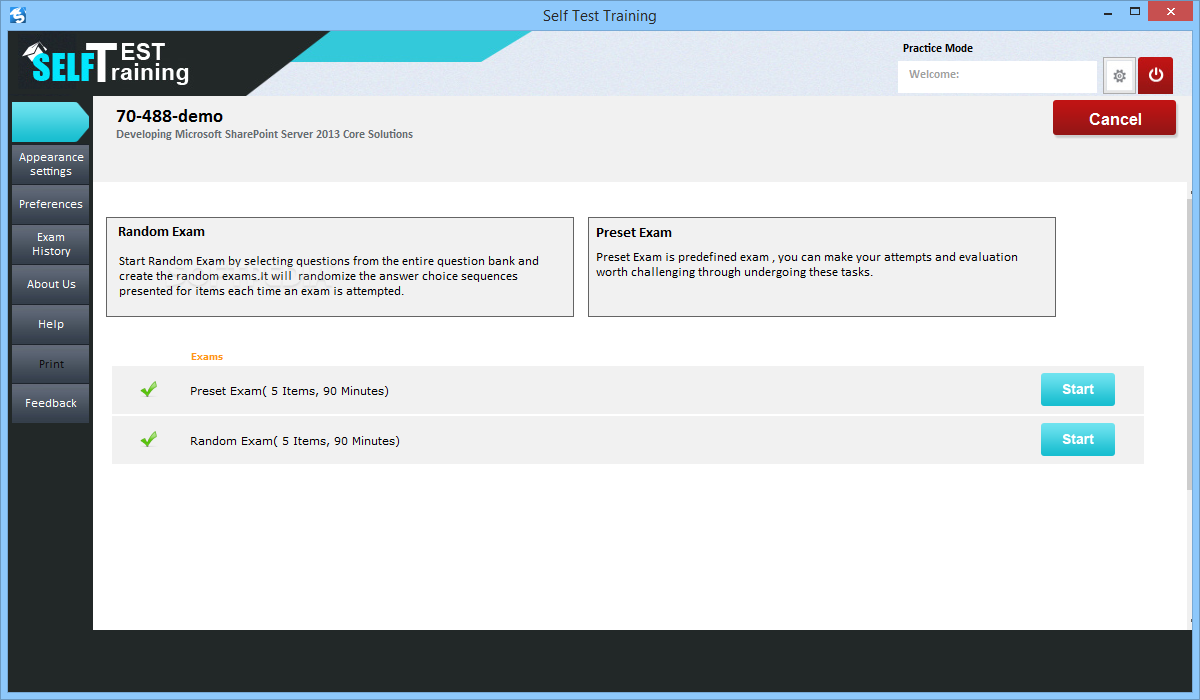Viewport: 1200px width, 700px height.
Task: Click the '70-488-demo' exam title
Action: point(169,116)
